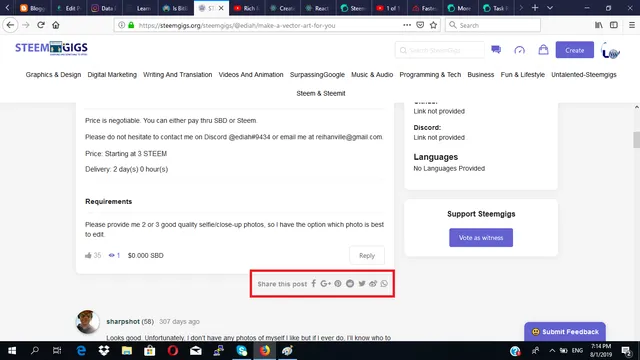Open SurpassingGoogle category
This screenshot has width=640, height=360.
[317, 74]
